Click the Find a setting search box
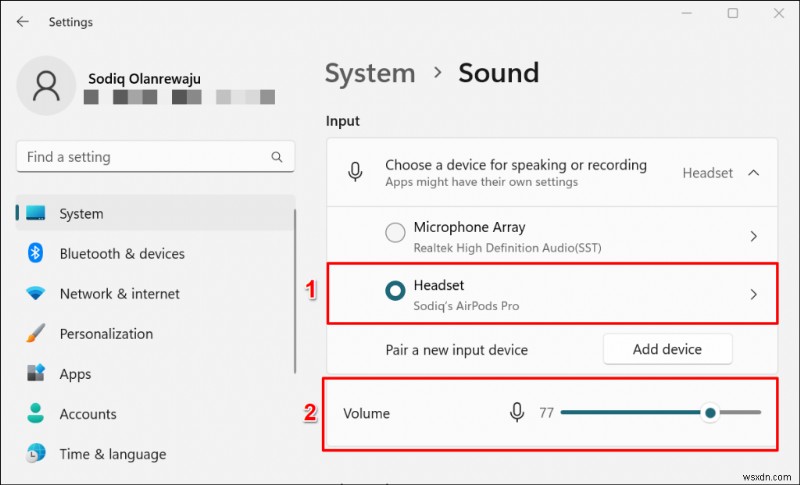The height and width of the screenshot is (485, 800). [140, 157]
